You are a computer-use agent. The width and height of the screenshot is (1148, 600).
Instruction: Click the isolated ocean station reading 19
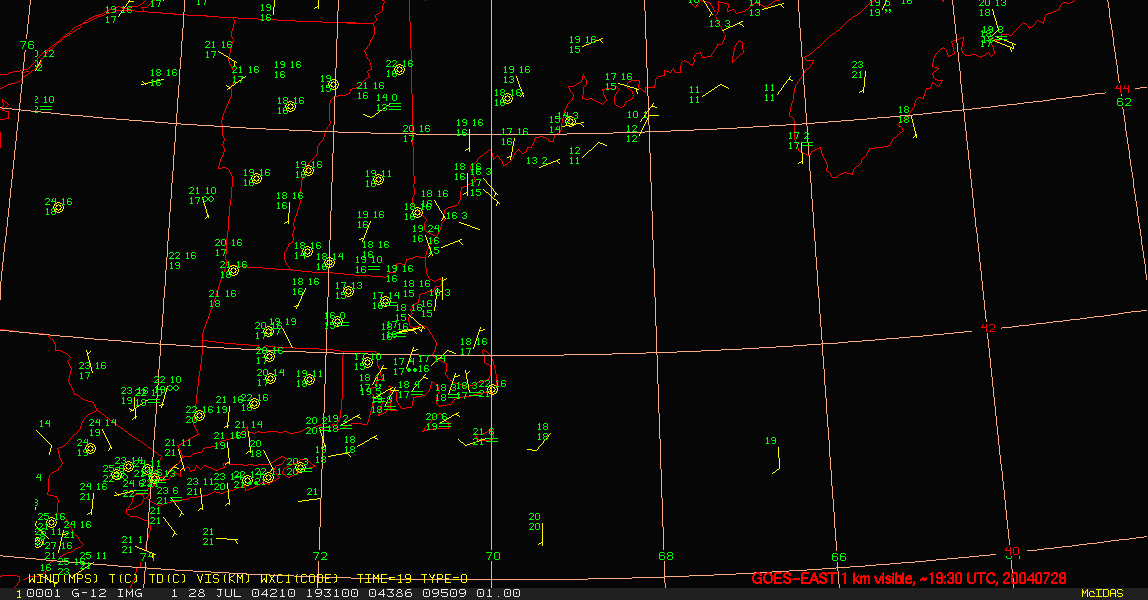(x=771, y=440)
